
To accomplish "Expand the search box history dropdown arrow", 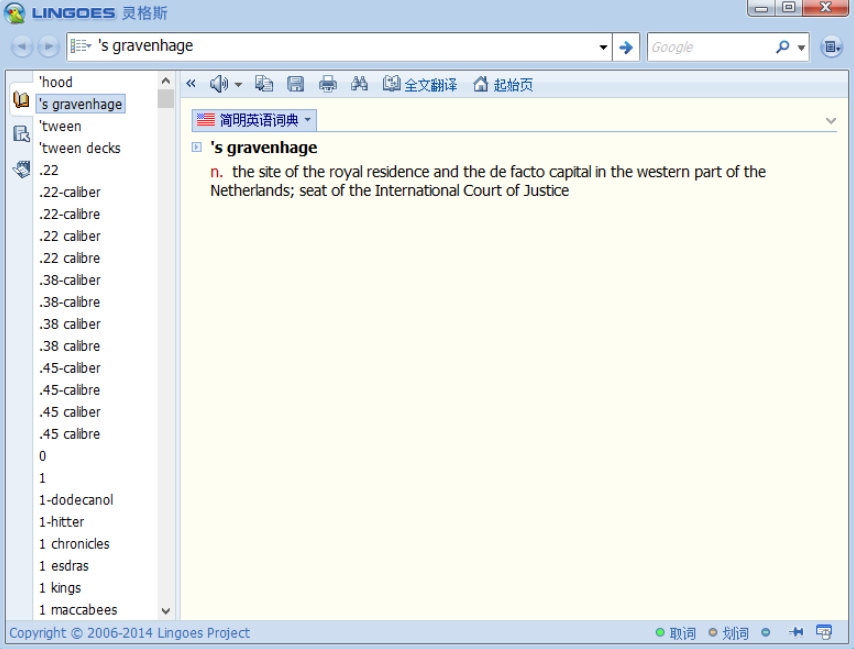I will pos(603,47).
